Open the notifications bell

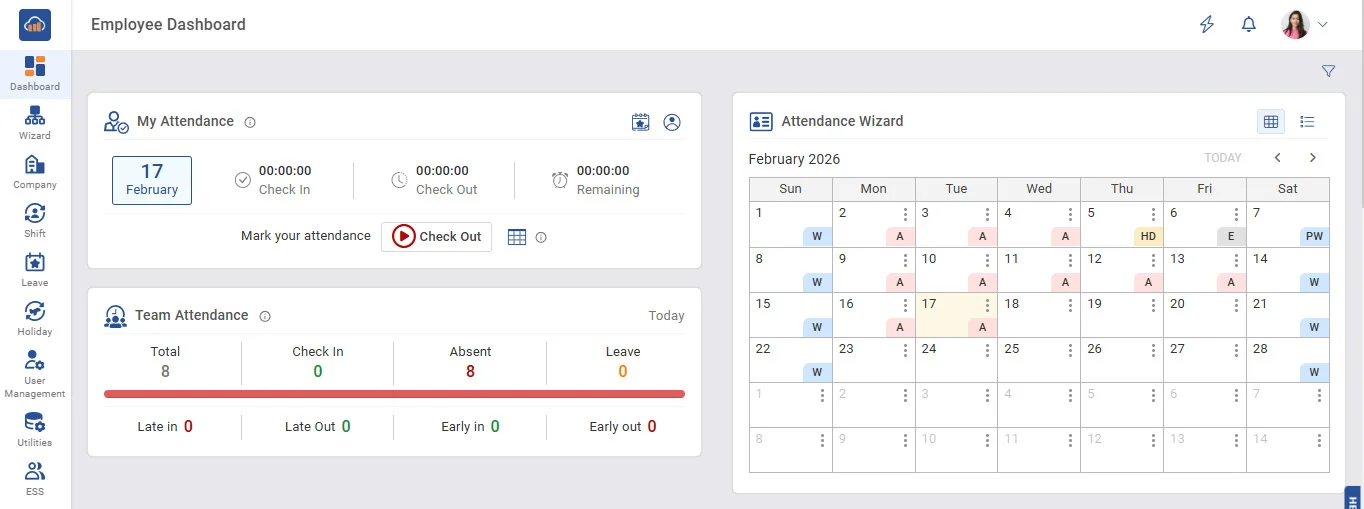(1248, 25)
